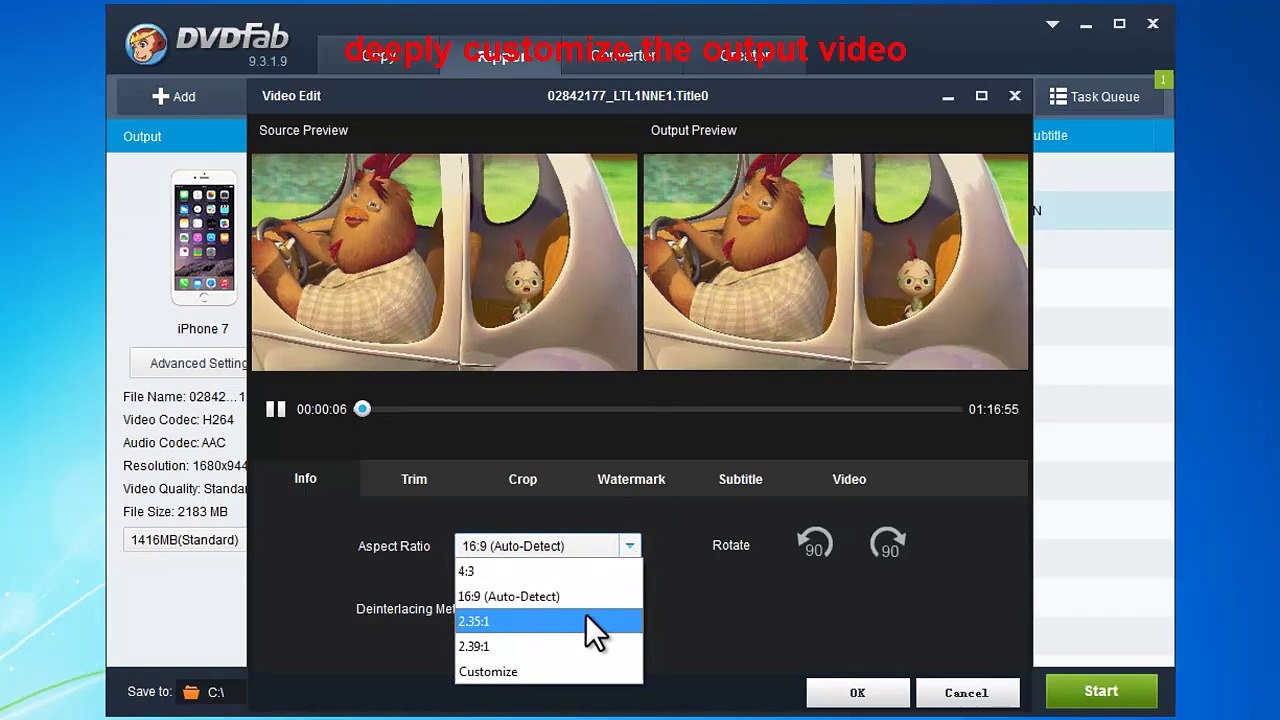The width and height of the screenshot is (1280, 720).
Task: Select 16:9 (Auto-Detect) from the list
Action: pos(548,596)
